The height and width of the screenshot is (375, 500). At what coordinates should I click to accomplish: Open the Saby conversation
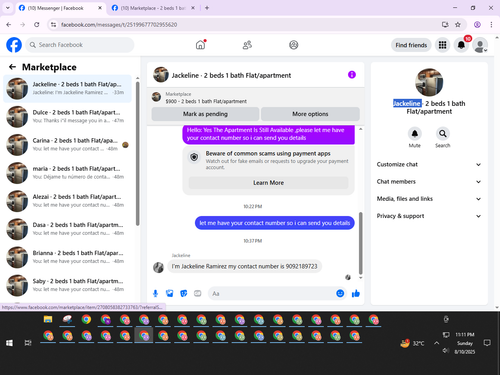67,285
